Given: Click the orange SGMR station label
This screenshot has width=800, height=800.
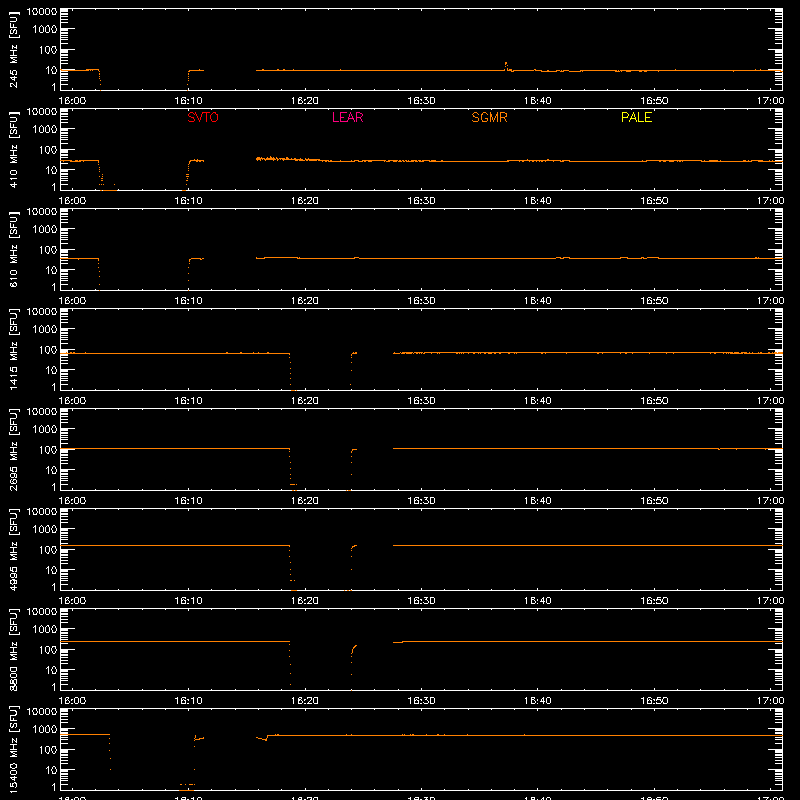Looking at the screenshot, I should pos(489,117).
